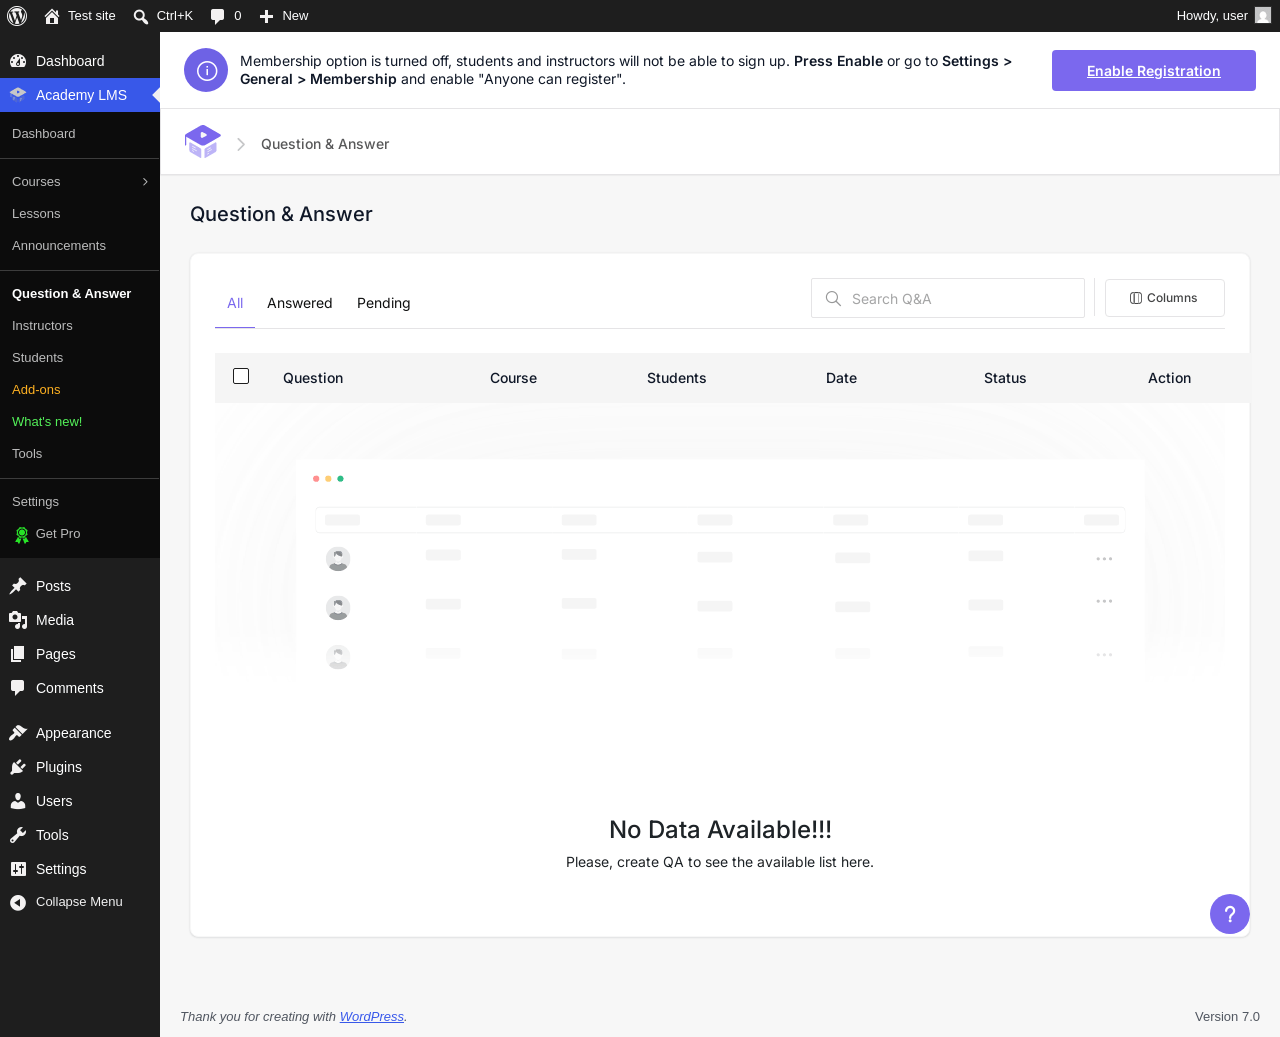Click the Pages icon in sidebar
Screen dimensions: 1280x1037
18,654
